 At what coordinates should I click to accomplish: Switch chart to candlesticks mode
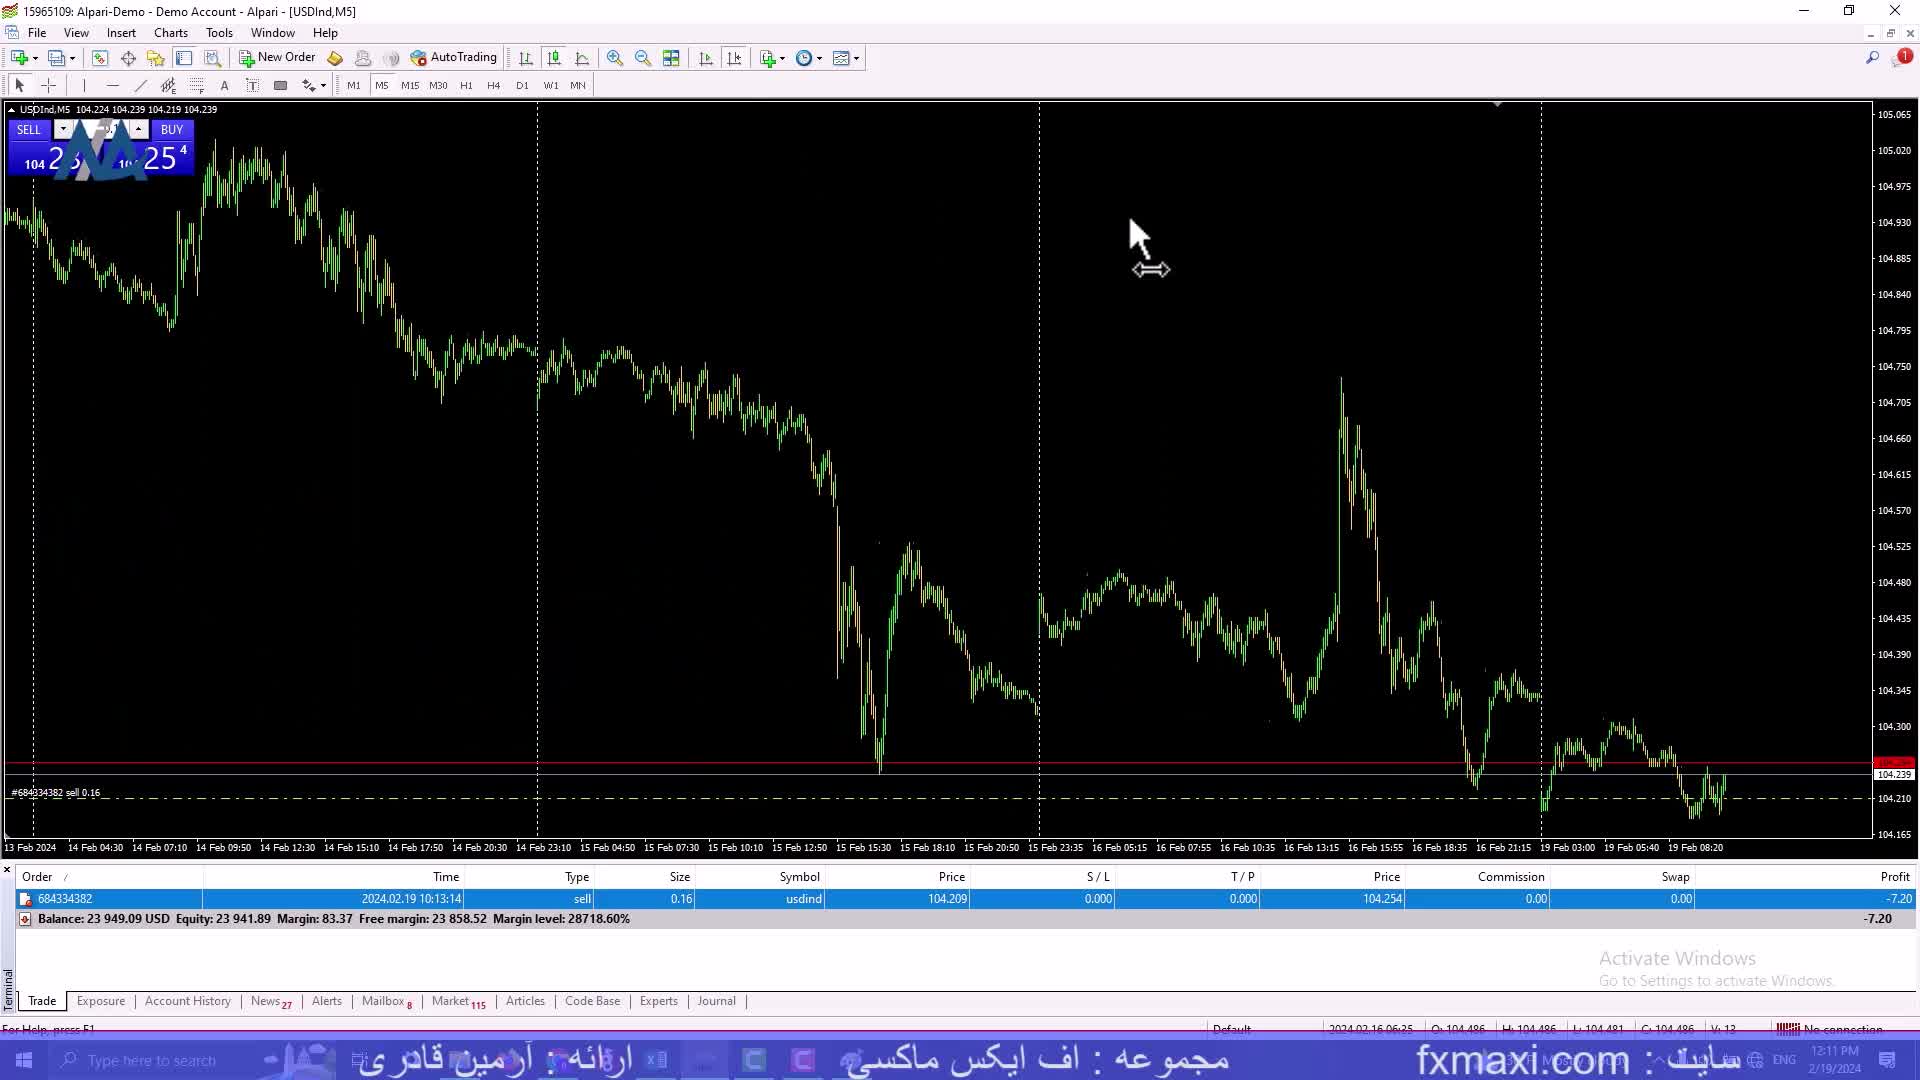[554, 58]
